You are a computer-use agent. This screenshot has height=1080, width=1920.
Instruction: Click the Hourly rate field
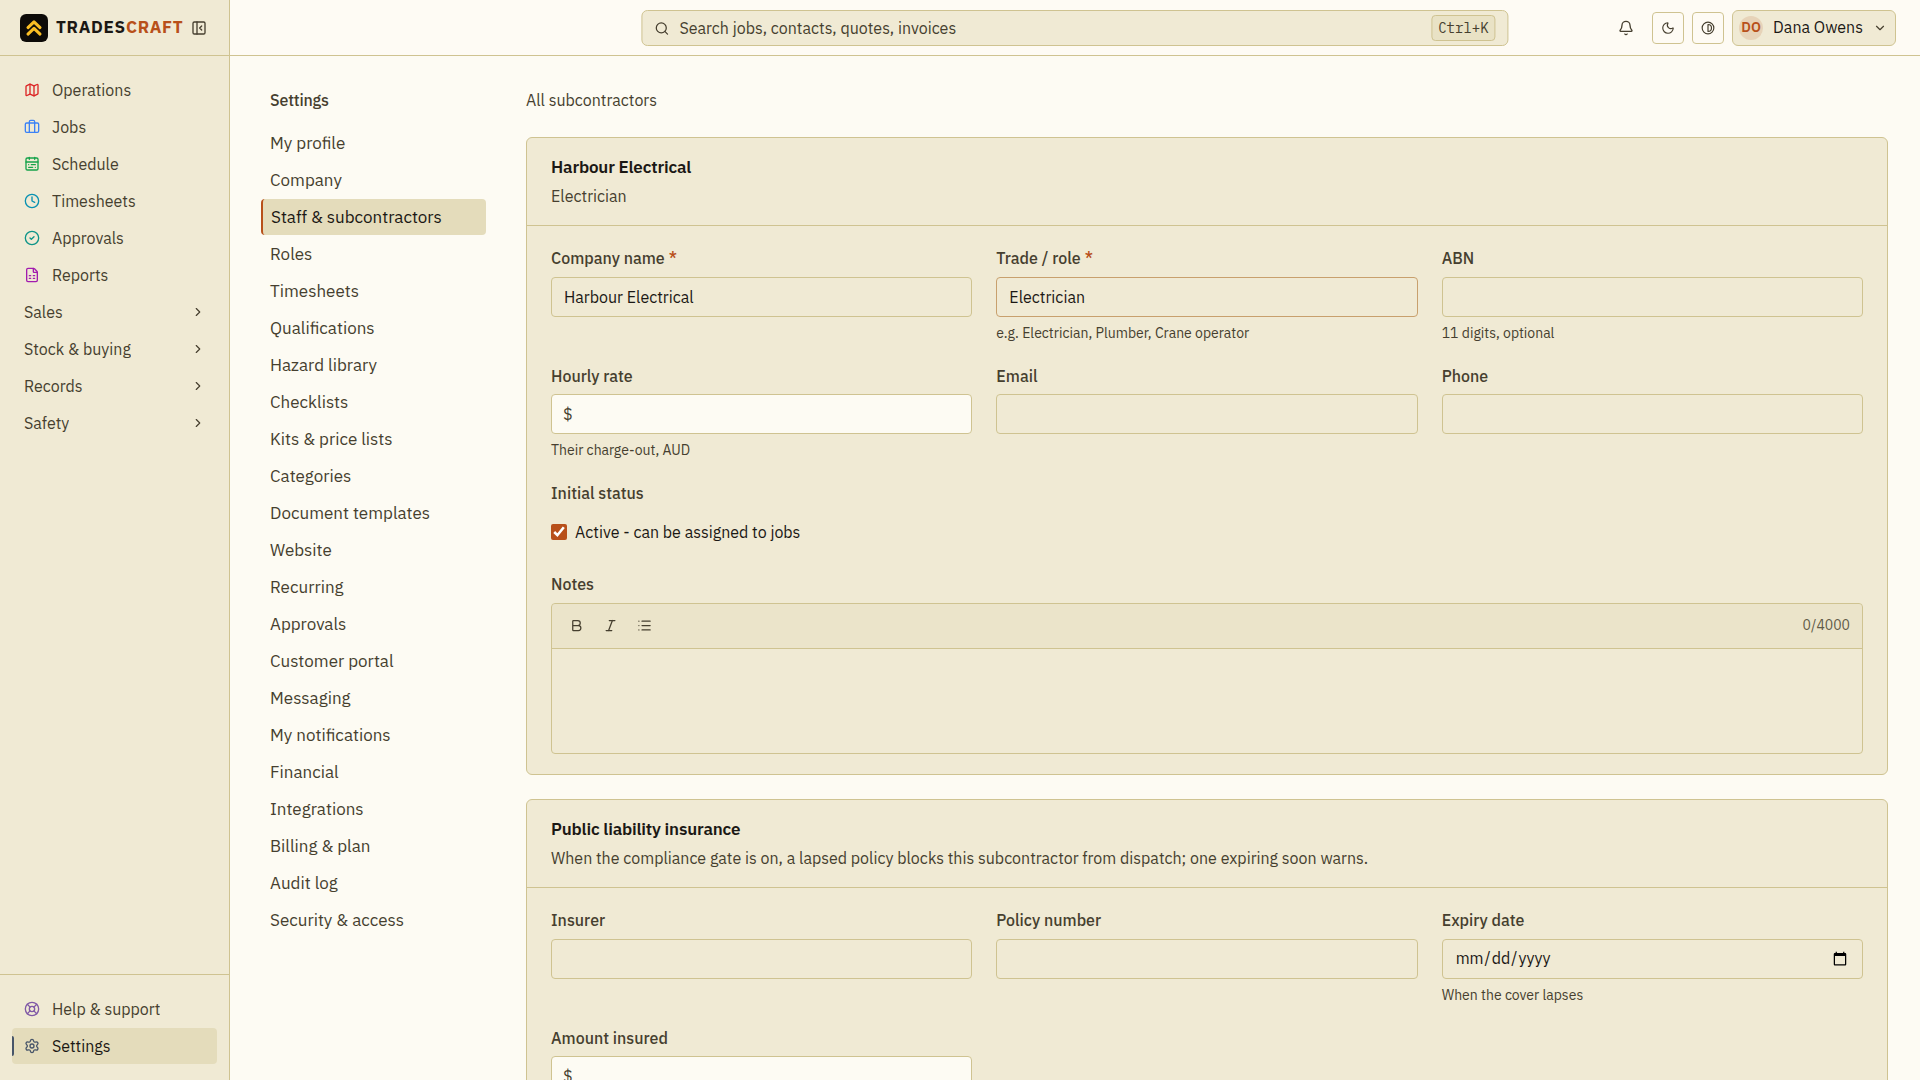point(761,414)
